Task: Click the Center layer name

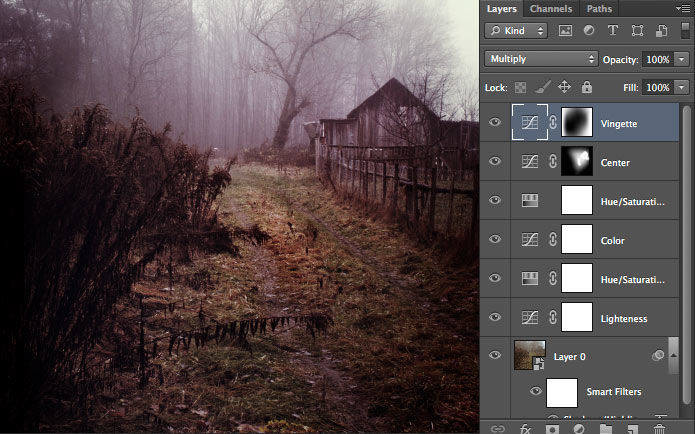Action: pyautogui.click(x=615, y=163)
